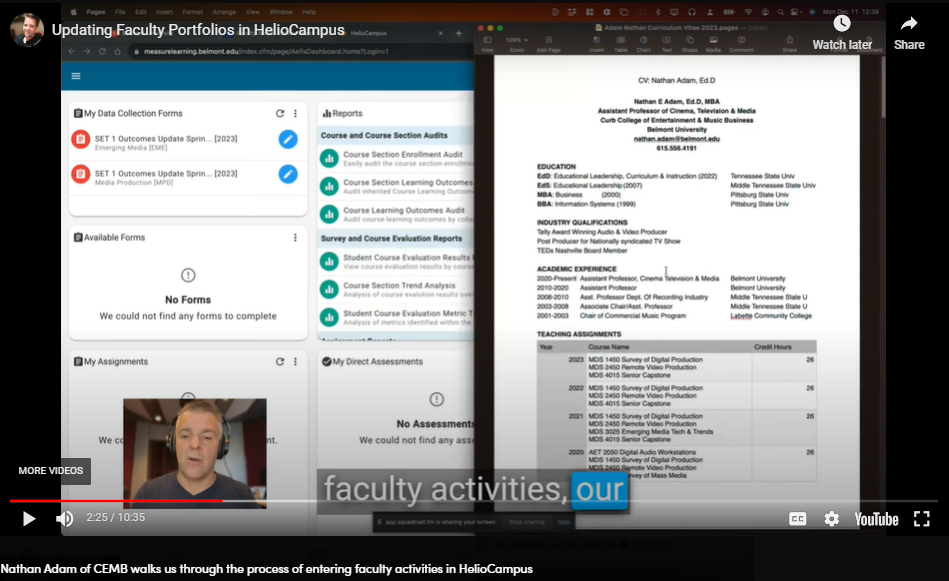The width and height of the screenshot is (949, 581).
Task: Mute the video with the speaker icon
Action: click(64, 519)
